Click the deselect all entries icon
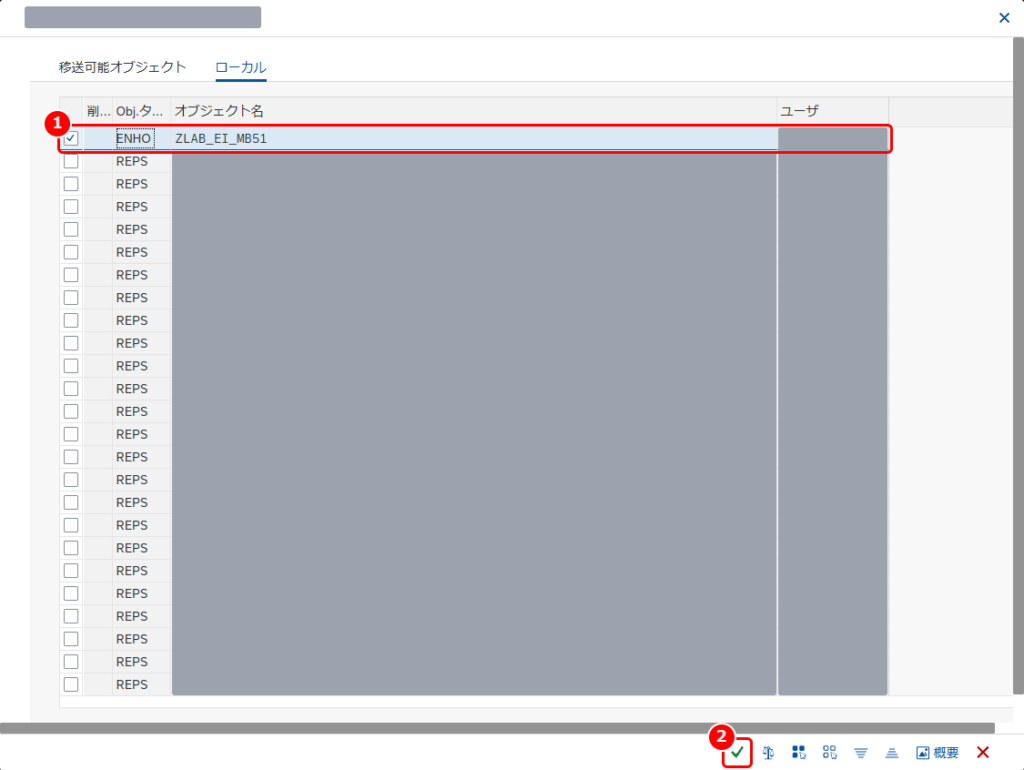 coord(829,752)
